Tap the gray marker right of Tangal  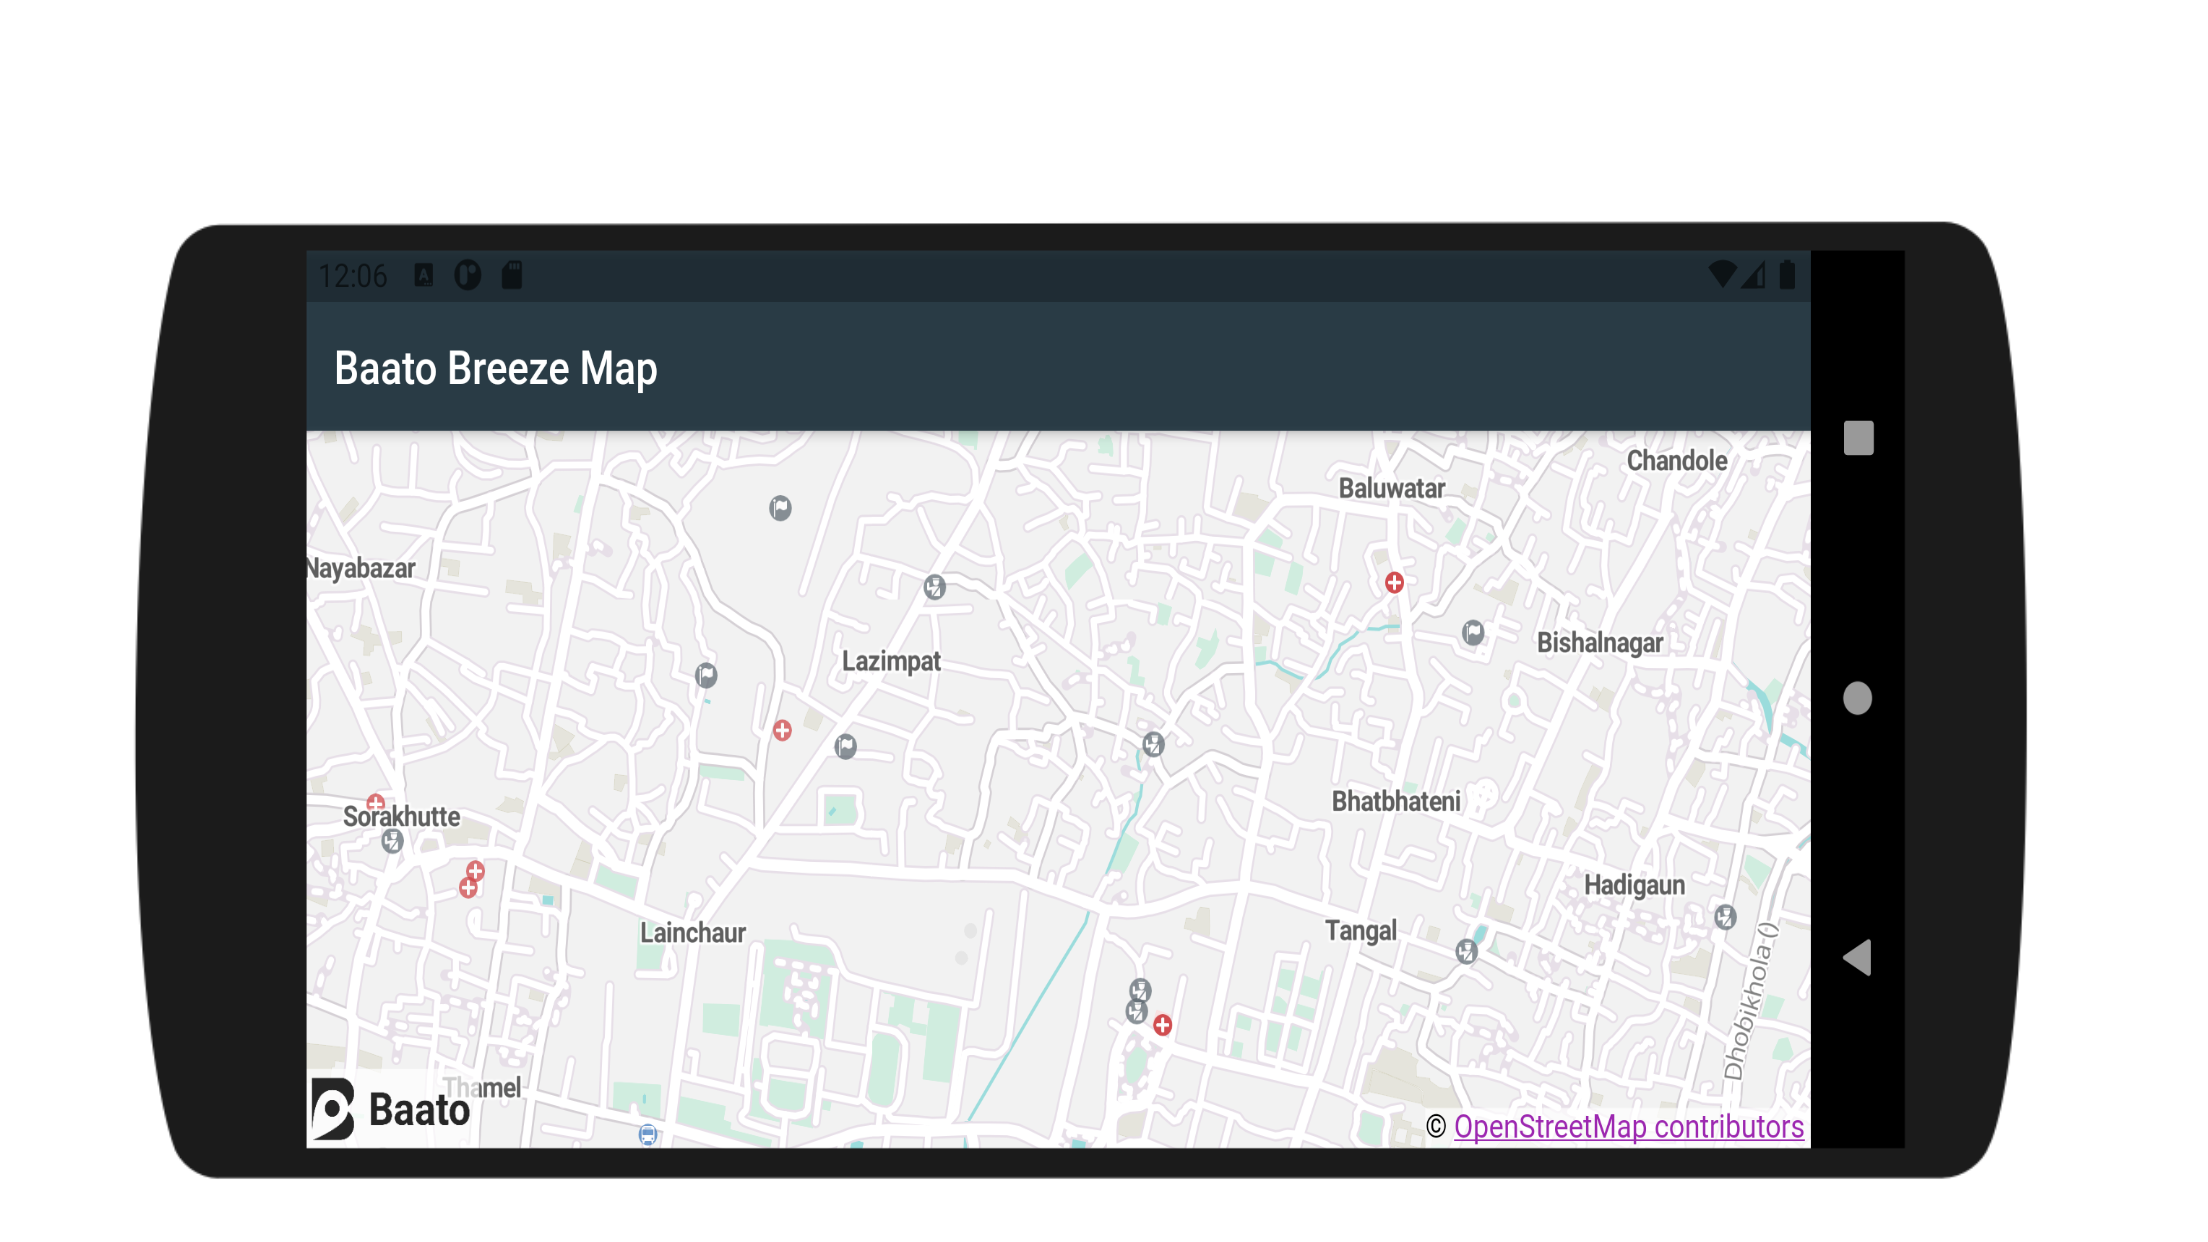[1466, 951]
